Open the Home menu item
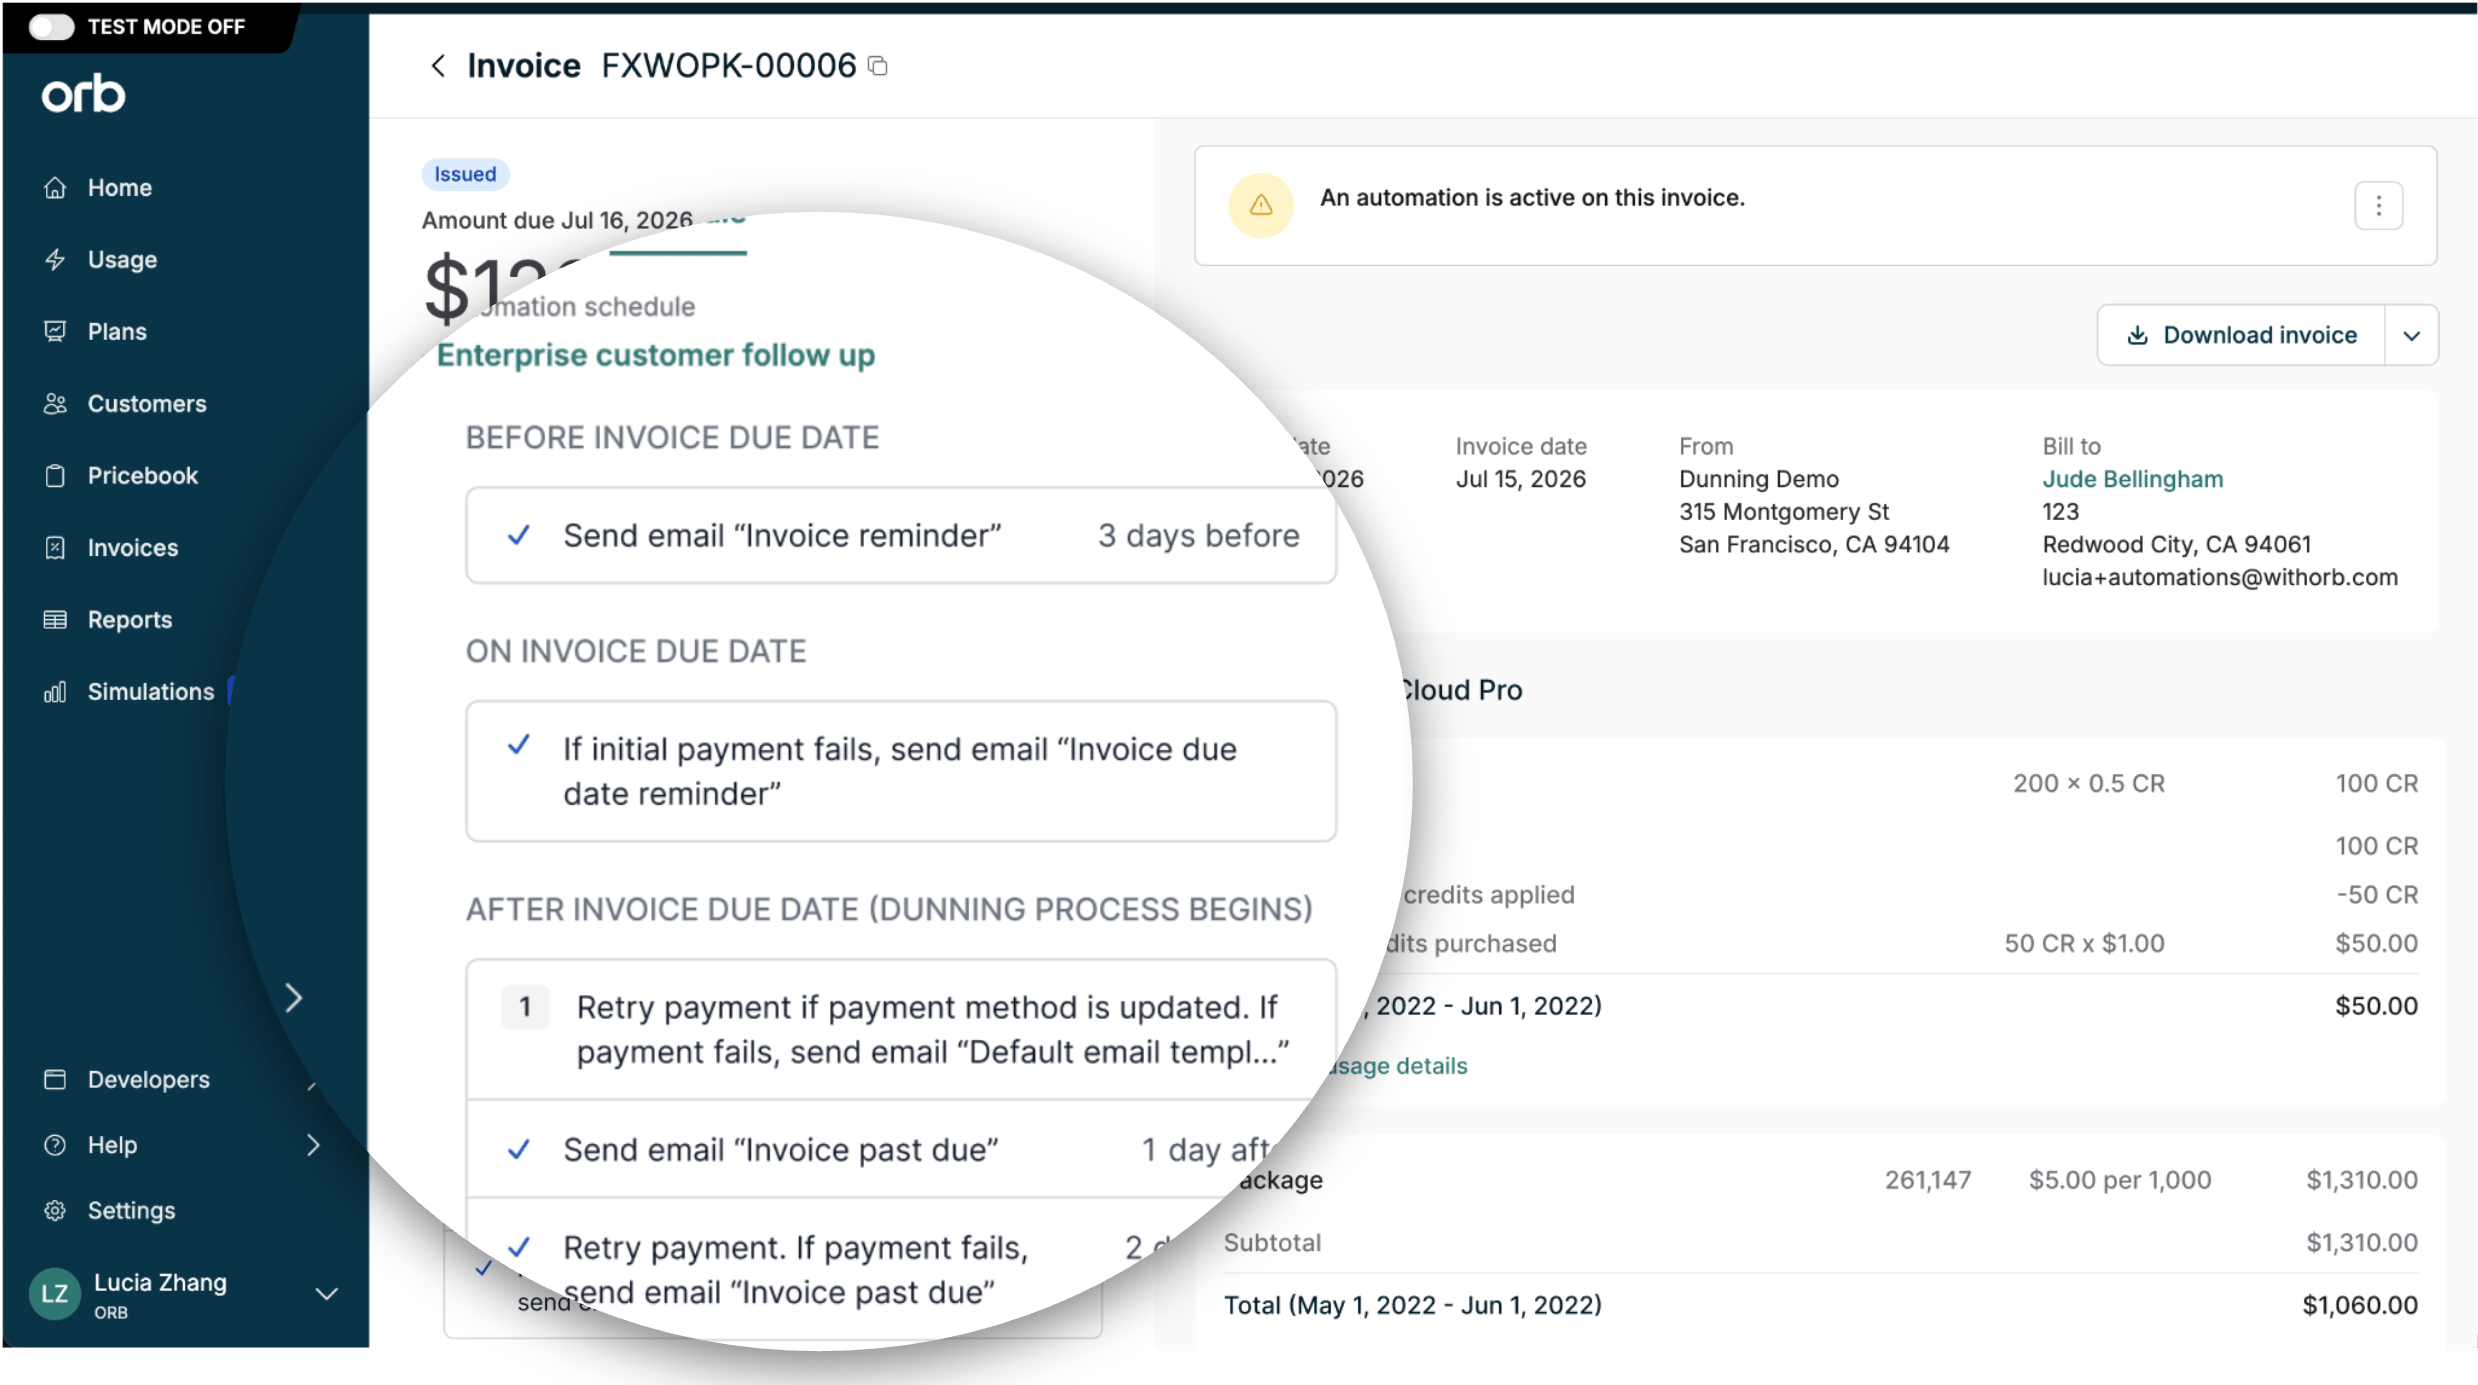Screen dimensions: 2478x1385 point(120,188)
